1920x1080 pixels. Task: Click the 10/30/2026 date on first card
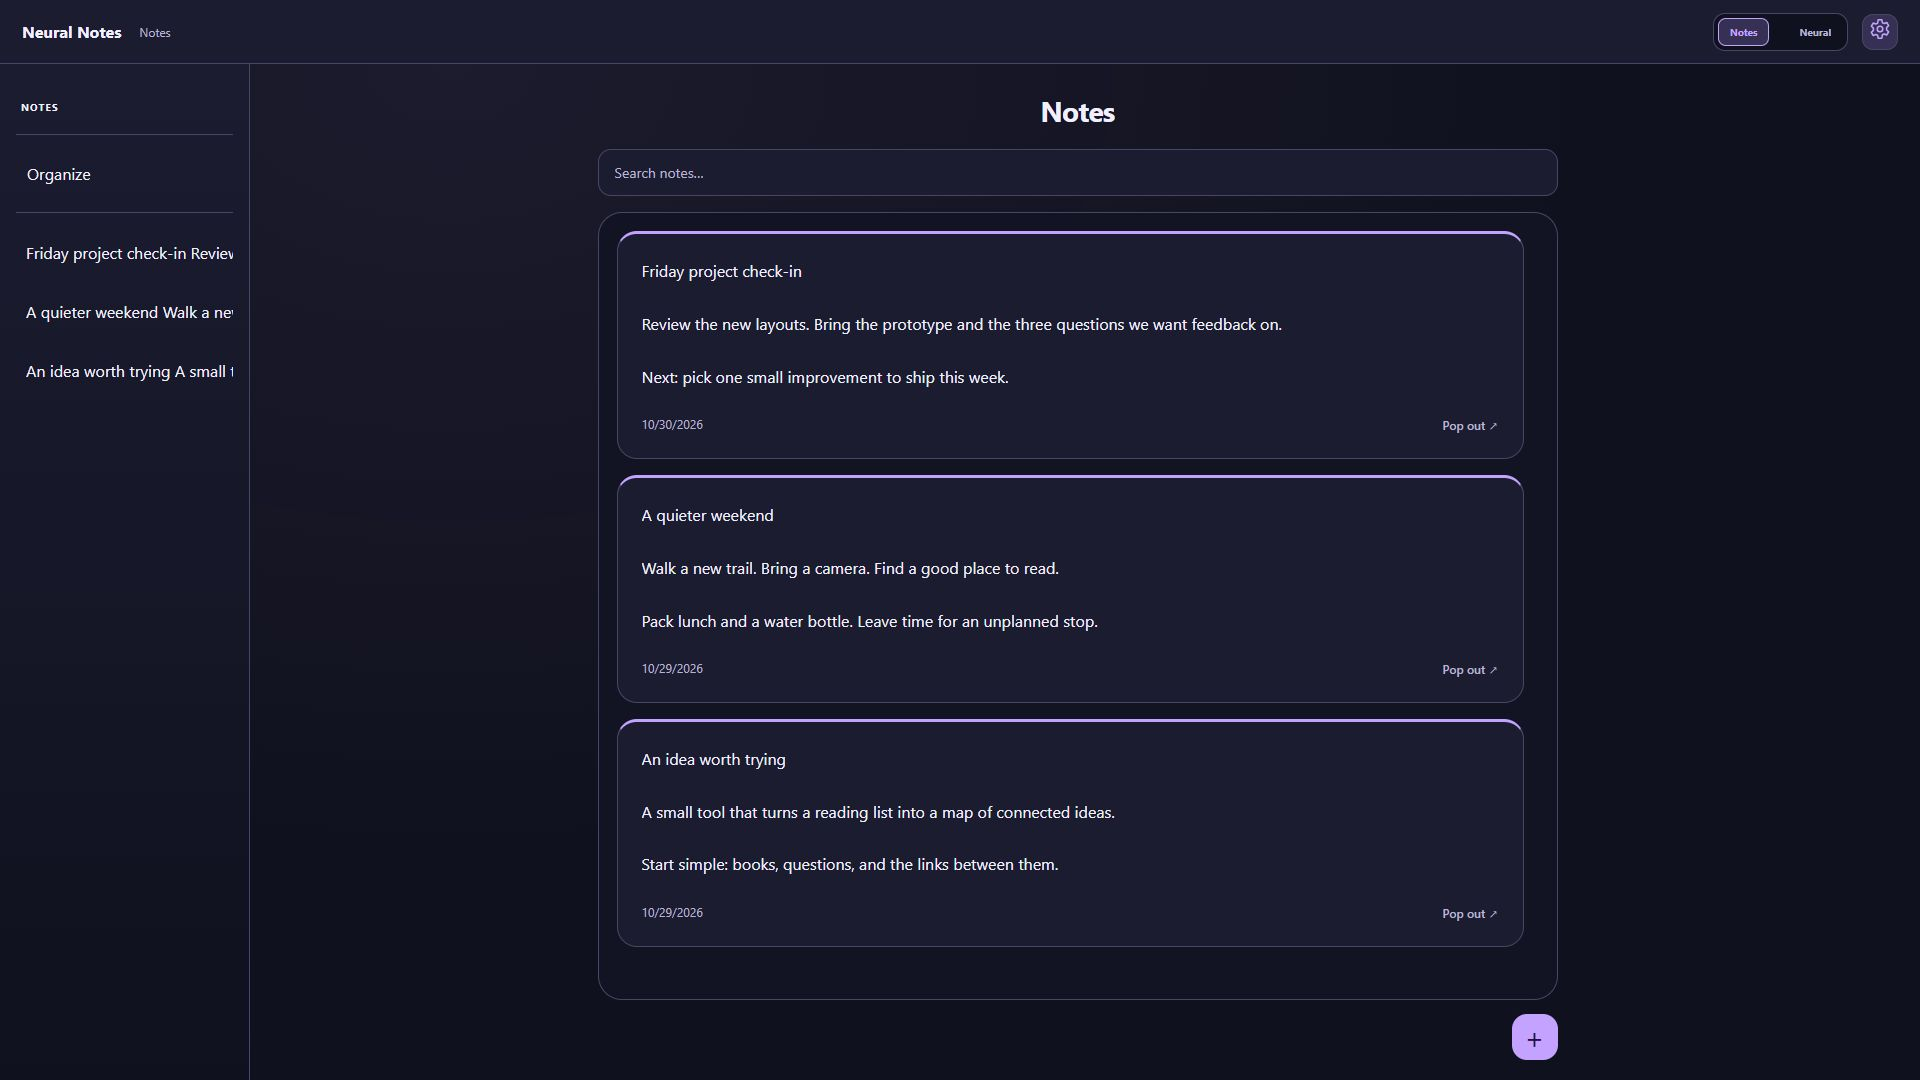[672, 425]
